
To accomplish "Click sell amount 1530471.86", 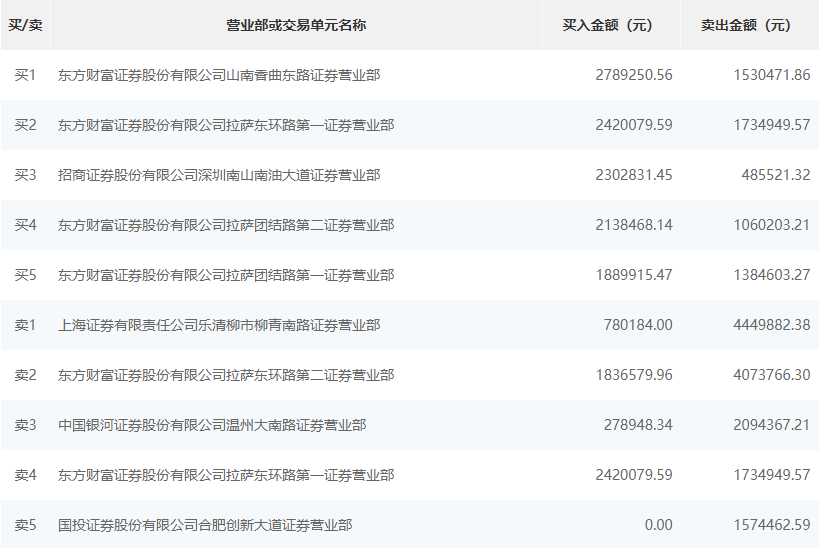I will tap(772, 75).
